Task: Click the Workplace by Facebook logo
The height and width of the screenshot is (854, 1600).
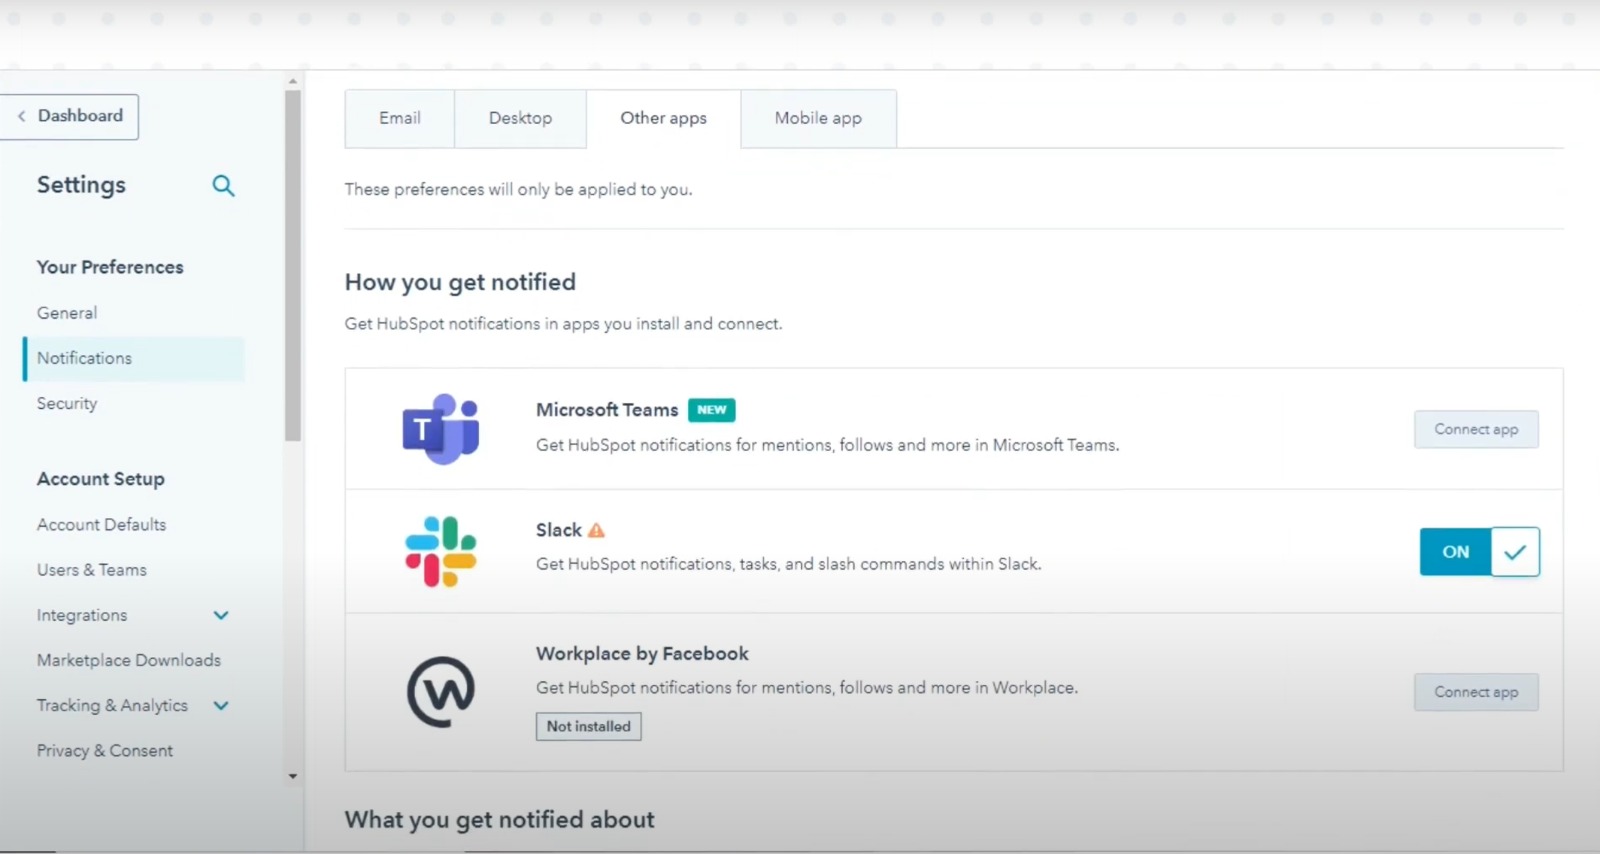Action: (x=441, y=691)
